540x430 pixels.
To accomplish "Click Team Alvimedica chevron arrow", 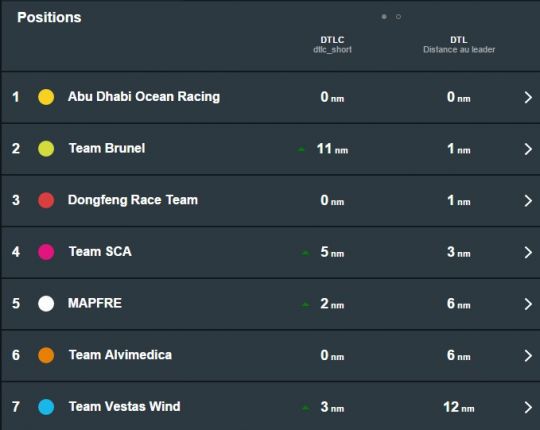I will pos(528,356).
